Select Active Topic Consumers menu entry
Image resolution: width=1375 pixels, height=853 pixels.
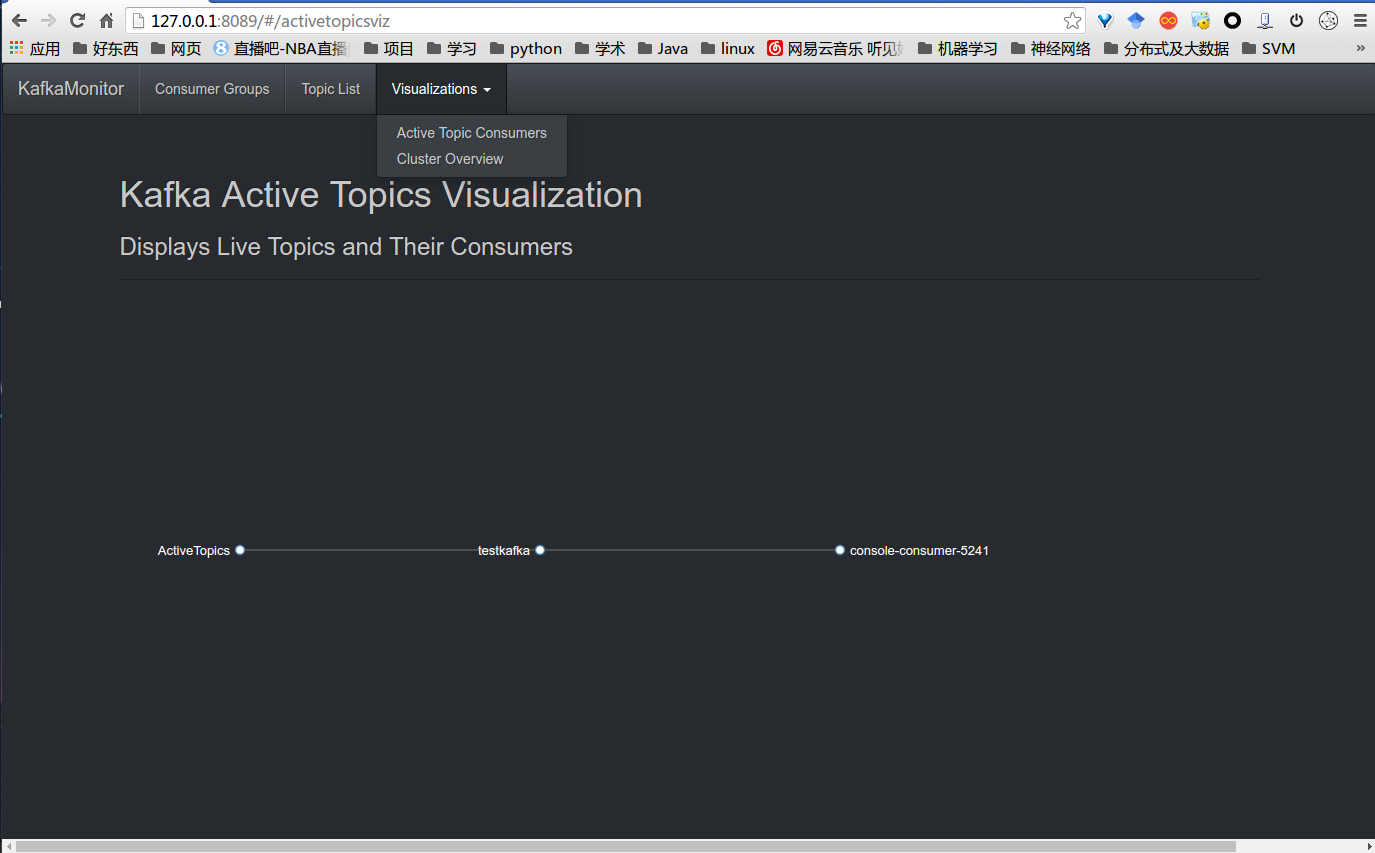(471, 133)
